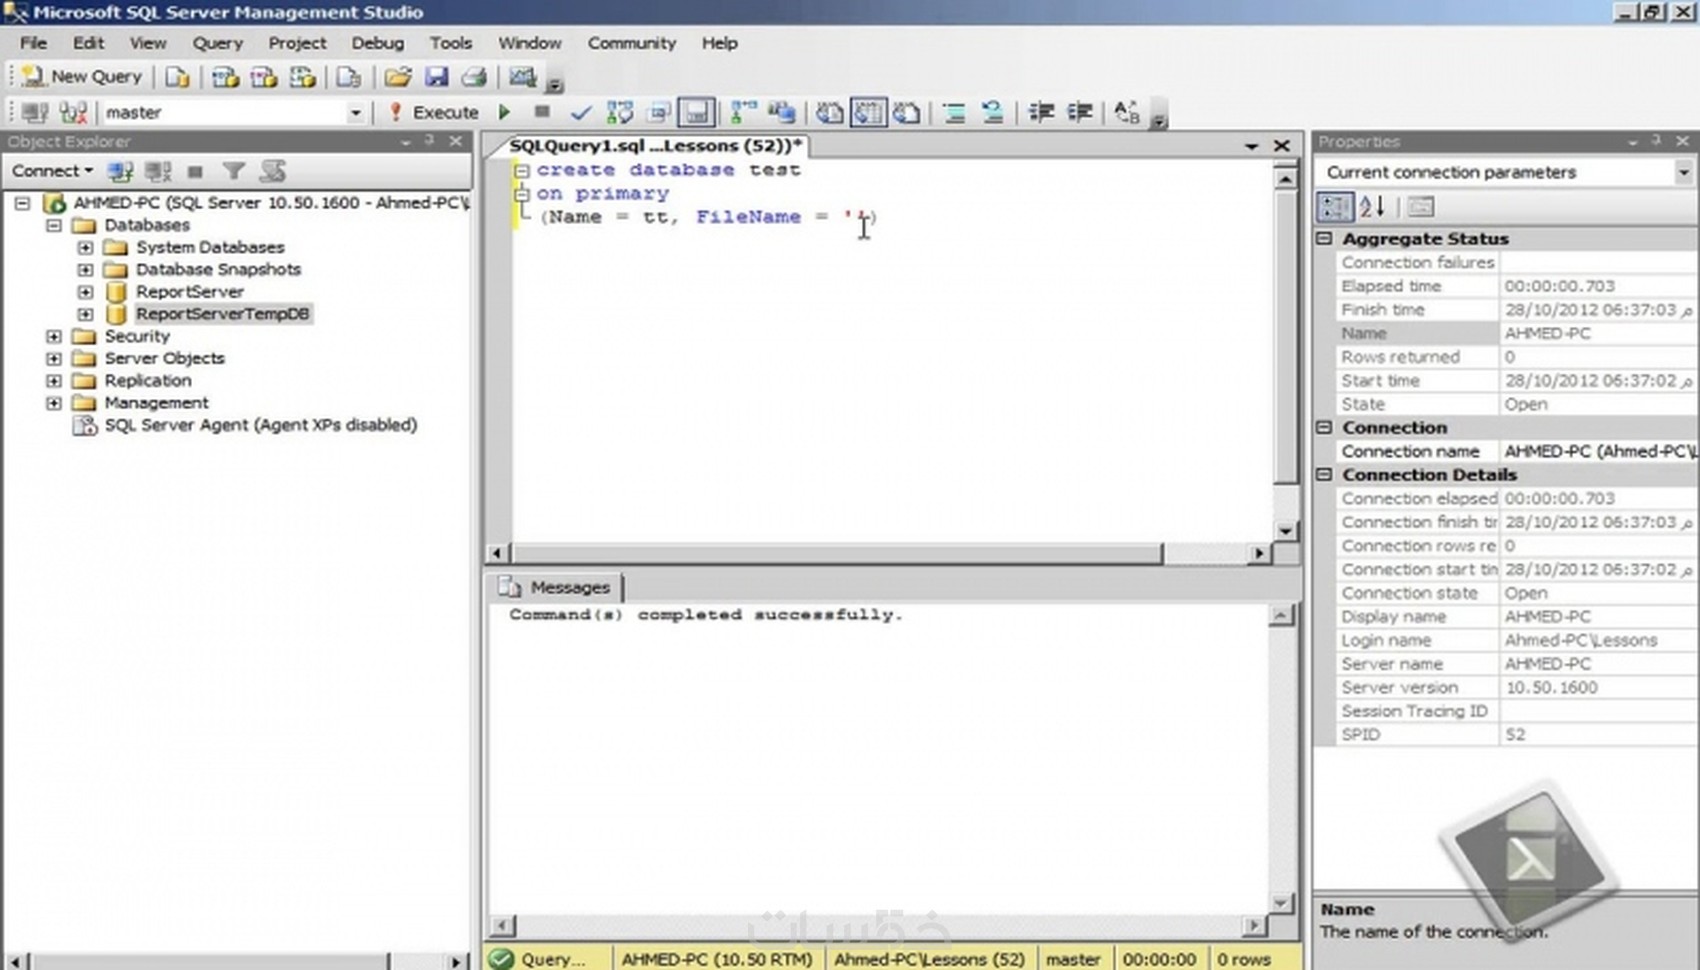
Task: Open a SQL Server Compact Query
Action: point(349,77)
